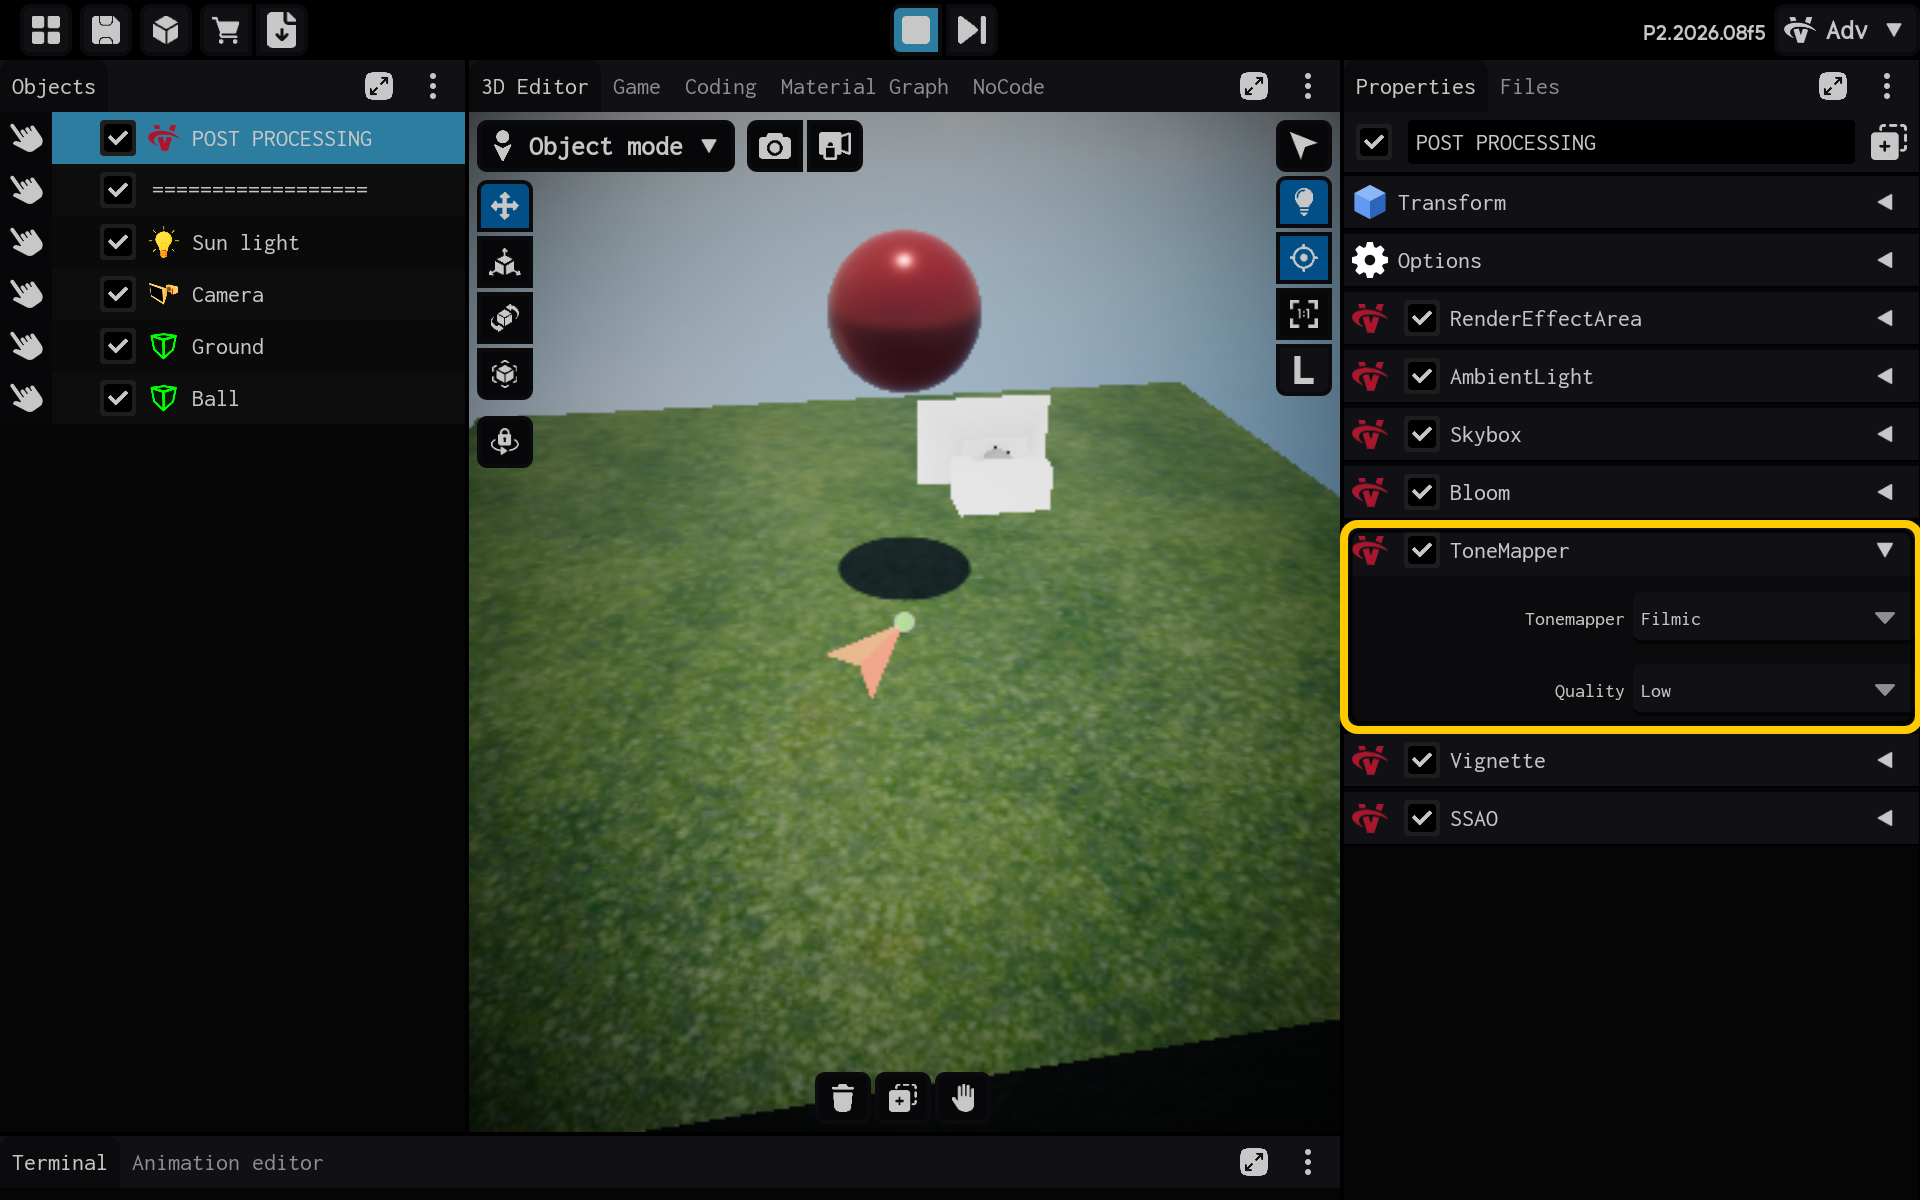Screen dimensions: 1920x1200
Task: Open the Adv mode dropdown
Action: click(x=1844, y=30)
